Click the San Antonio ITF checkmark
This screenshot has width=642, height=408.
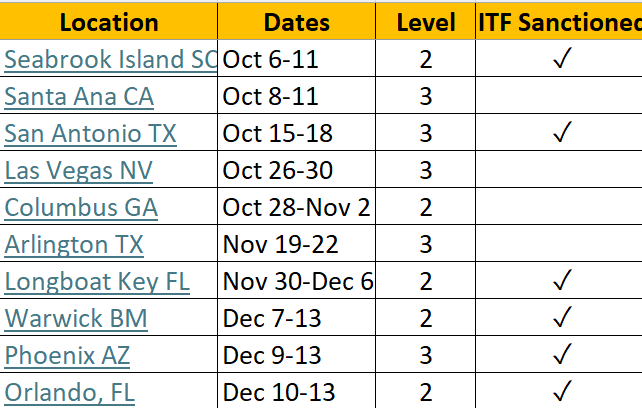coord(562,132)
